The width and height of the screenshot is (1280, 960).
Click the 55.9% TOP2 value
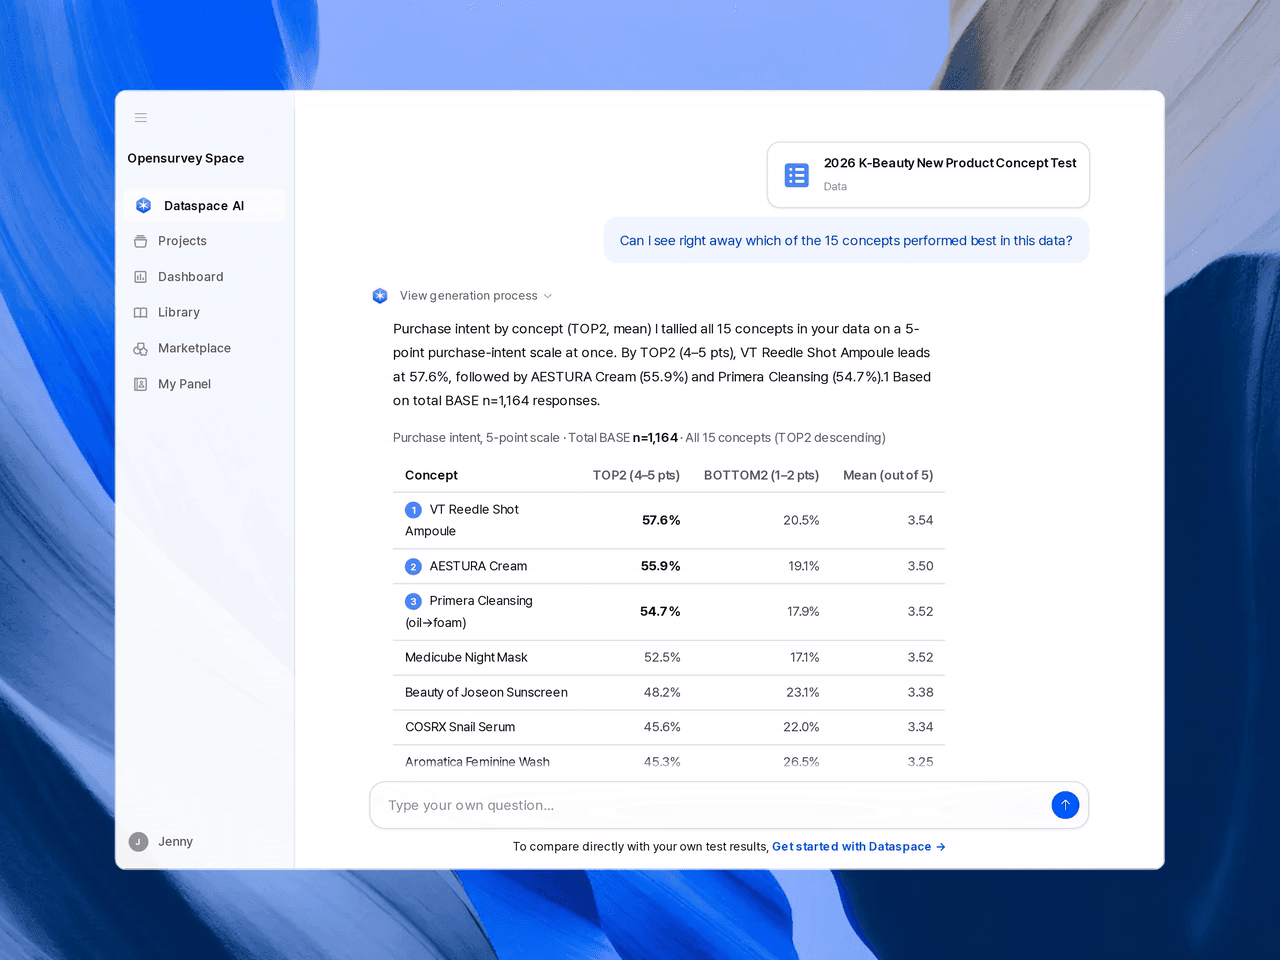(660, 566)
